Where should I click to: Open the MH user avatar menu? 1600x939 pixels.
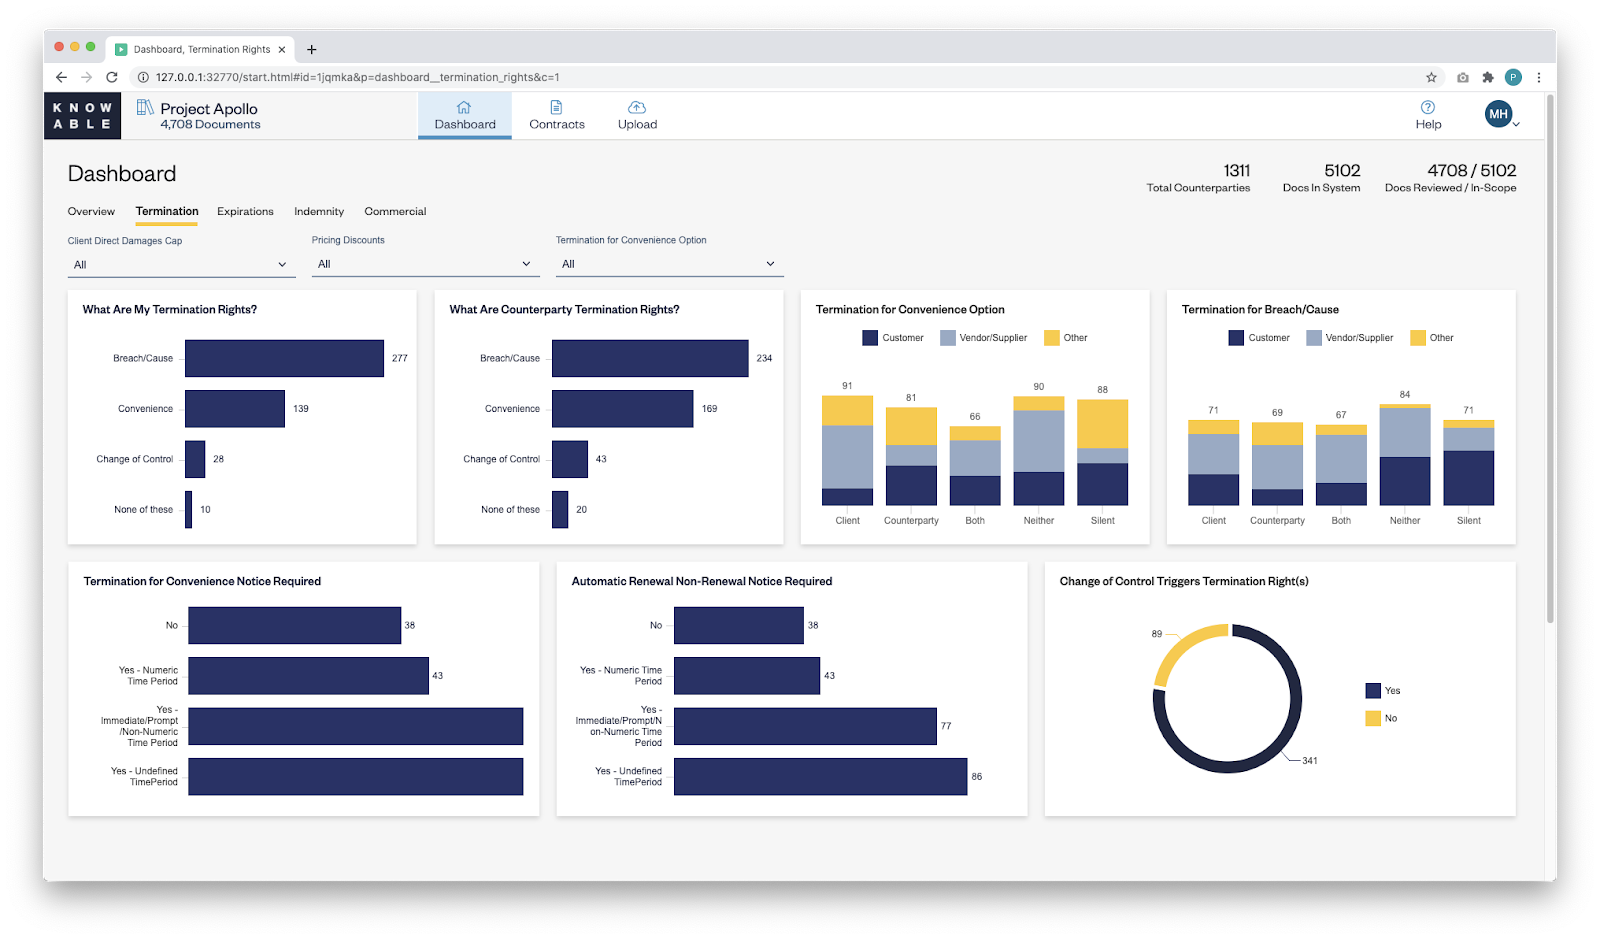point(1498,114)
